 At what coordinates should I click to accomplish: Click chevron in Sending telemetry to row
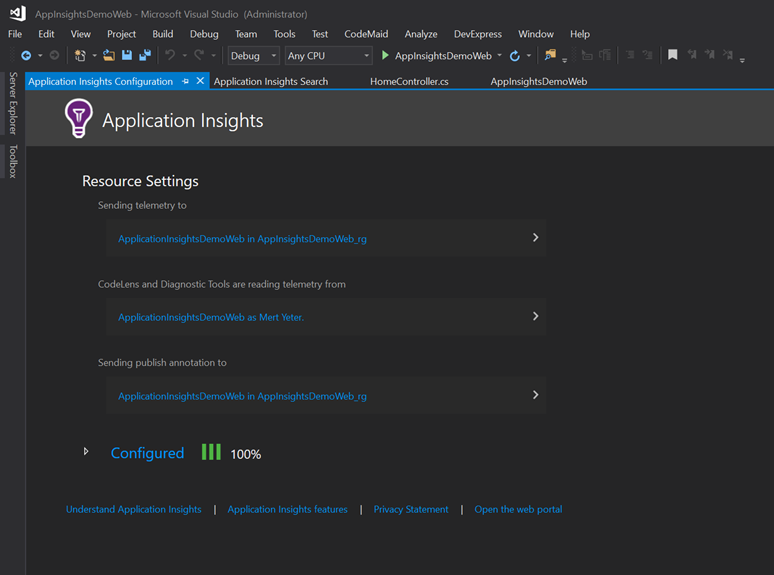pyautogui.click(x=536, y=237)
